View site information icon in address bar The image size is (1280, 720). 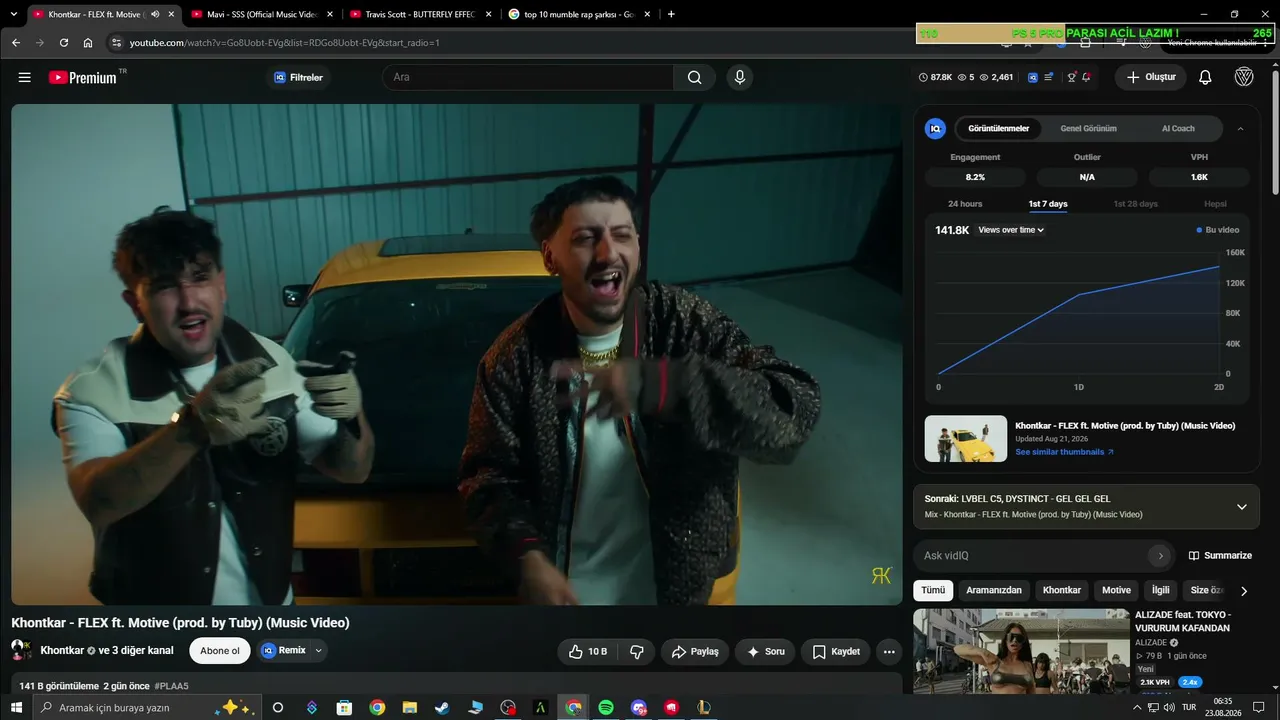116,43
